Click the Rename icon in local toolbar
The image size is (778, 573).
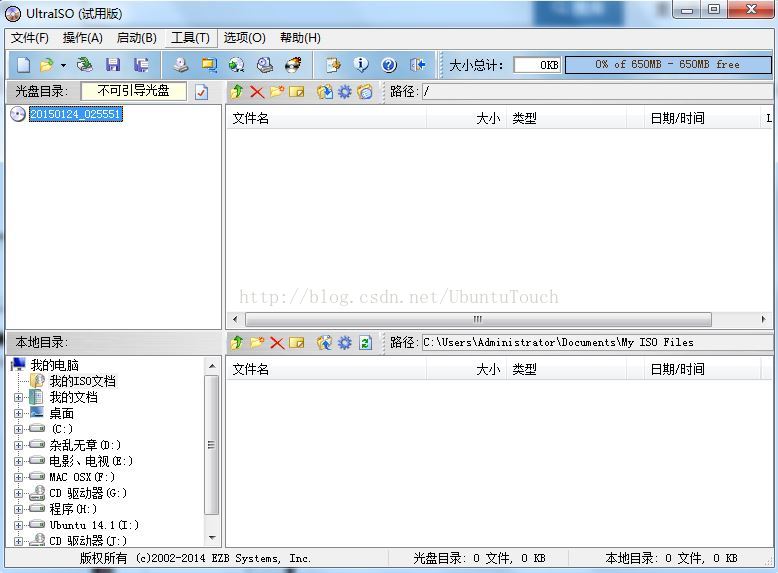tap(297, 343)
